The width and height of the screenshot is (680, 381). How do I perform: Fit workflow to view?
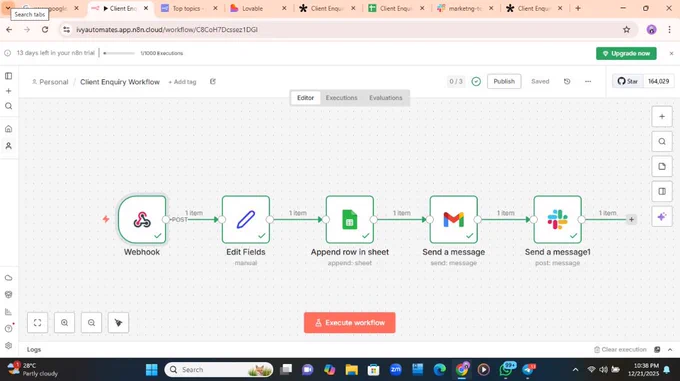pyautogui.click(x=37, y=322)
